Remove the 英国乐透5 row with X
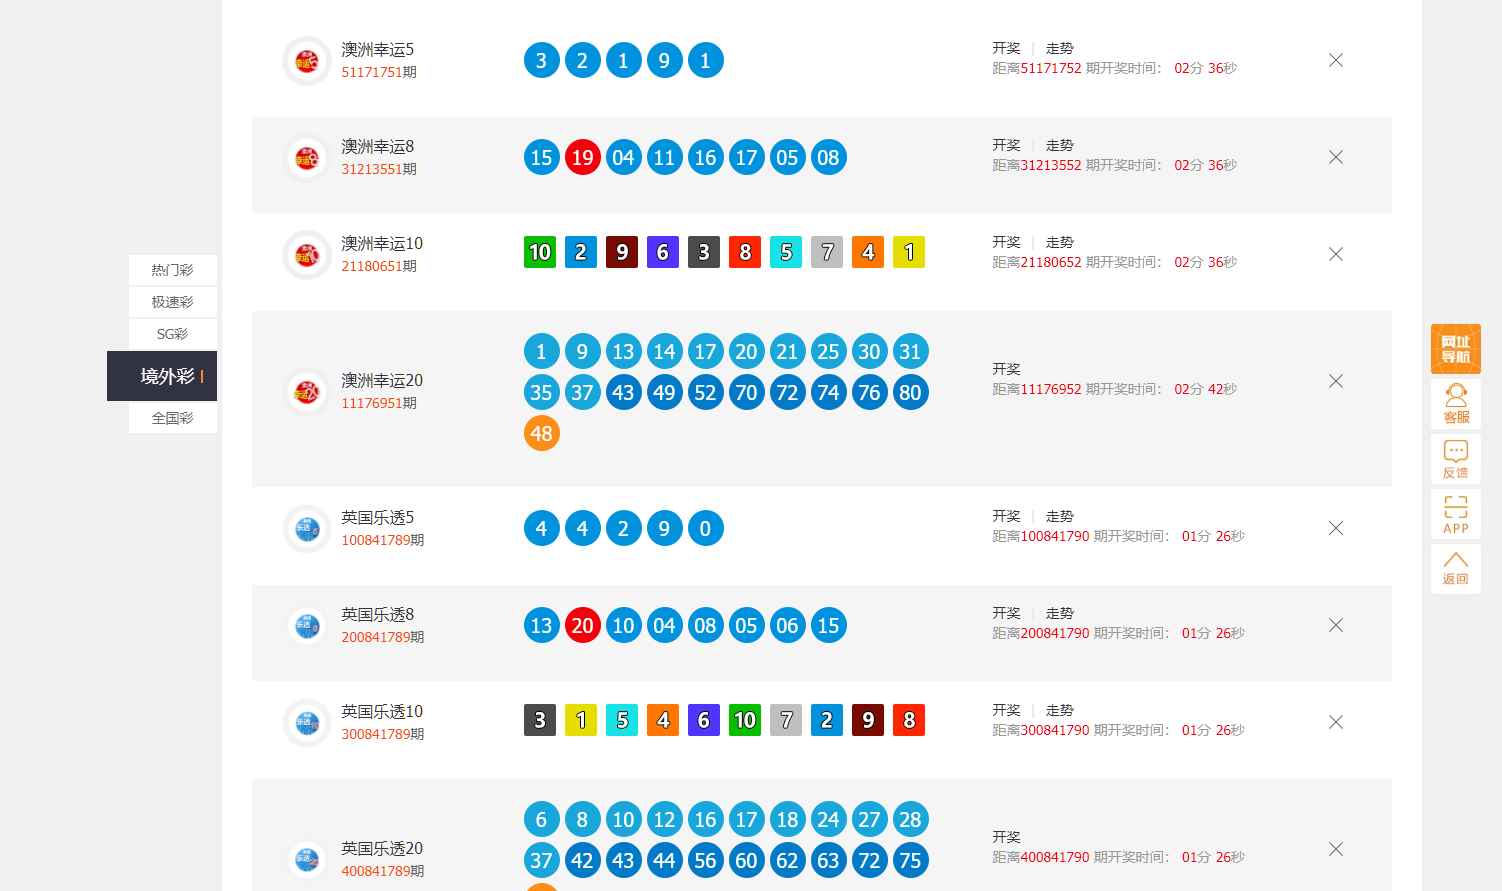1502x891 pixels. tap(1335, 528)
